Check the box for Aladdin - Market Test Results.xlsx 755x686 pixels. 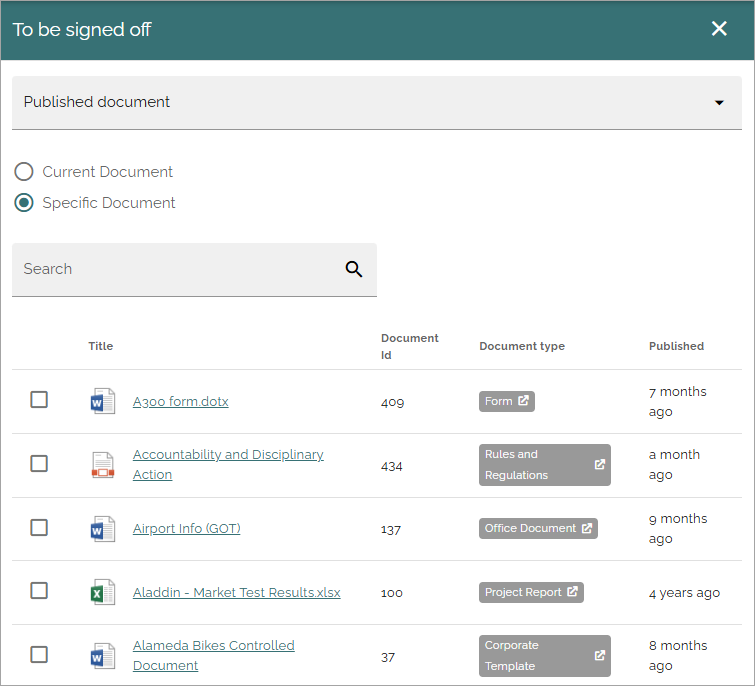(39, 591)
